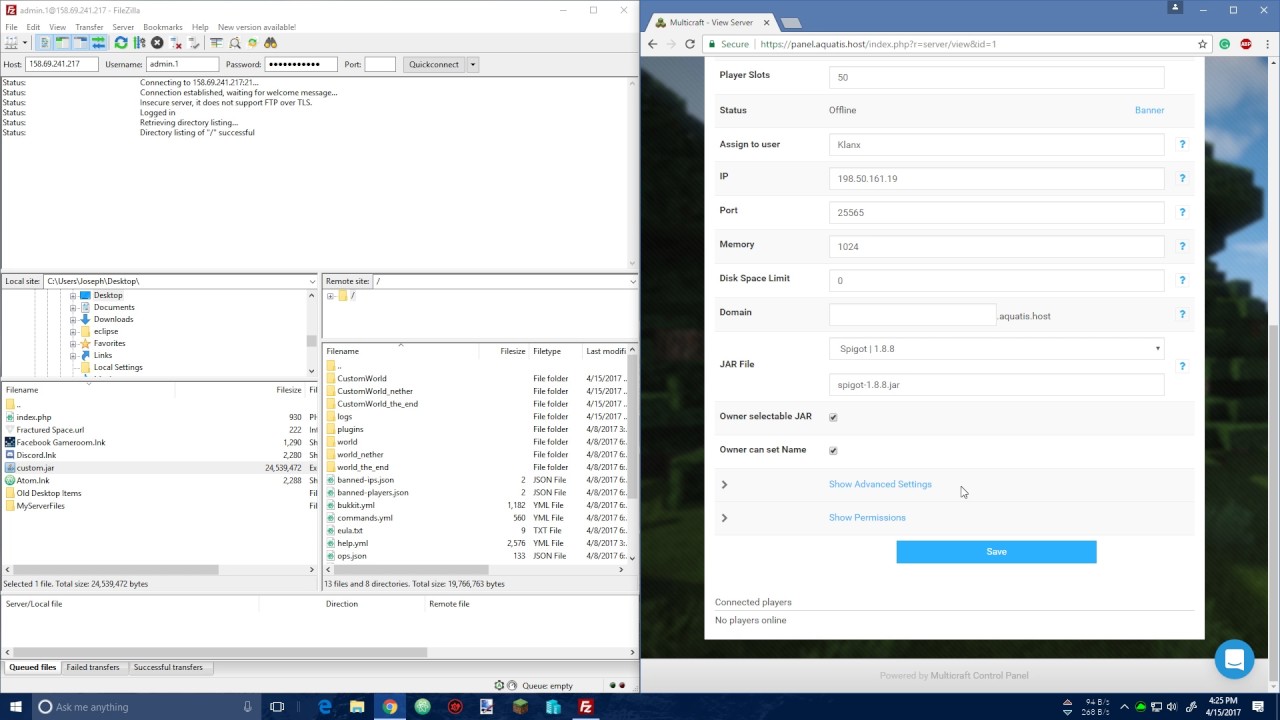The image size is (1280, 720).
Task: Toggle directory comparison icon
Action: [x=234, y=43]
